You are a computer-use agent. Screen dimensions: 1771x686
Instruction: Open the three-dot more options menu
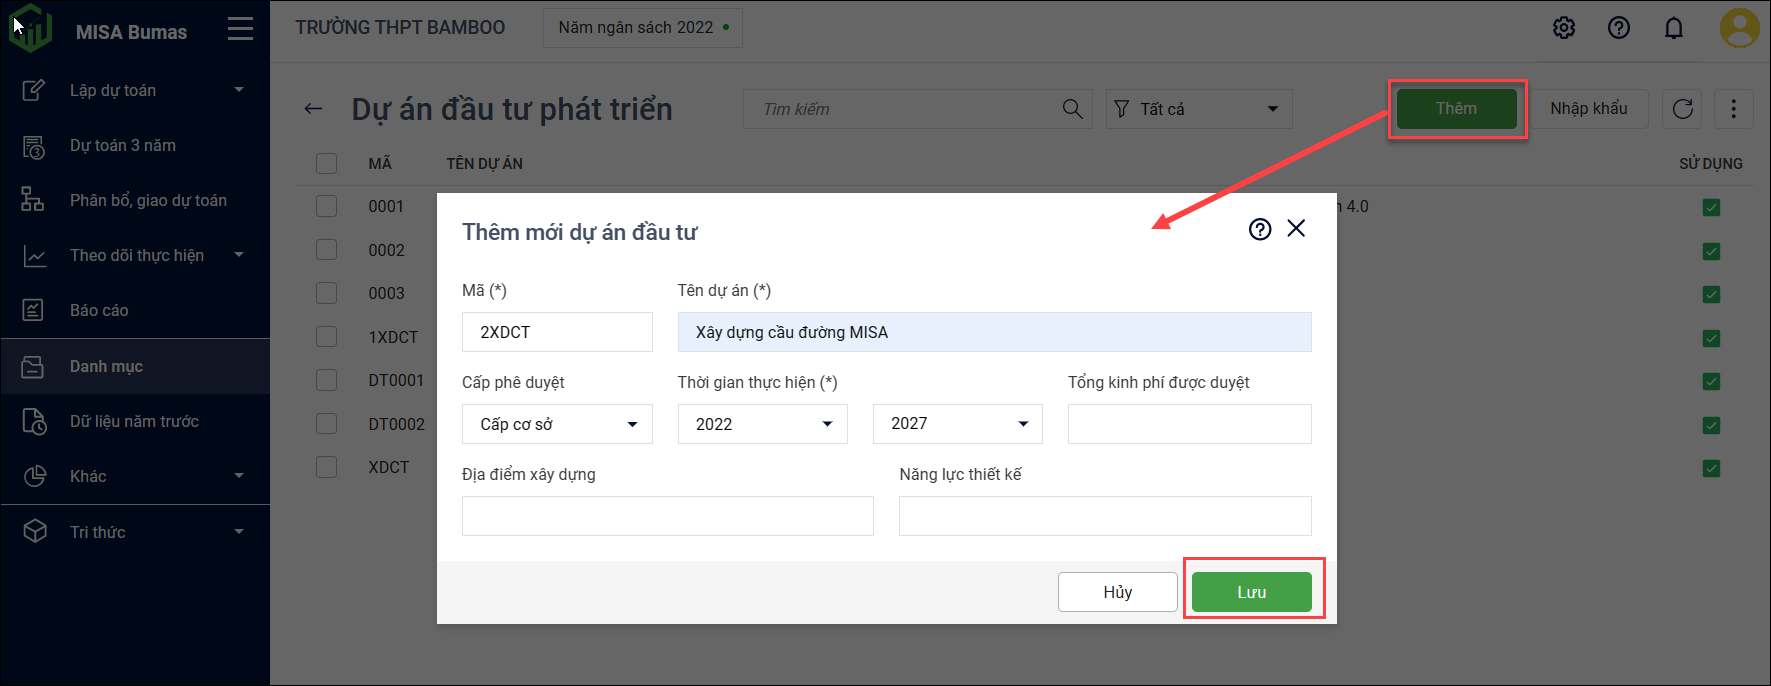click(x=1734, y=109)
